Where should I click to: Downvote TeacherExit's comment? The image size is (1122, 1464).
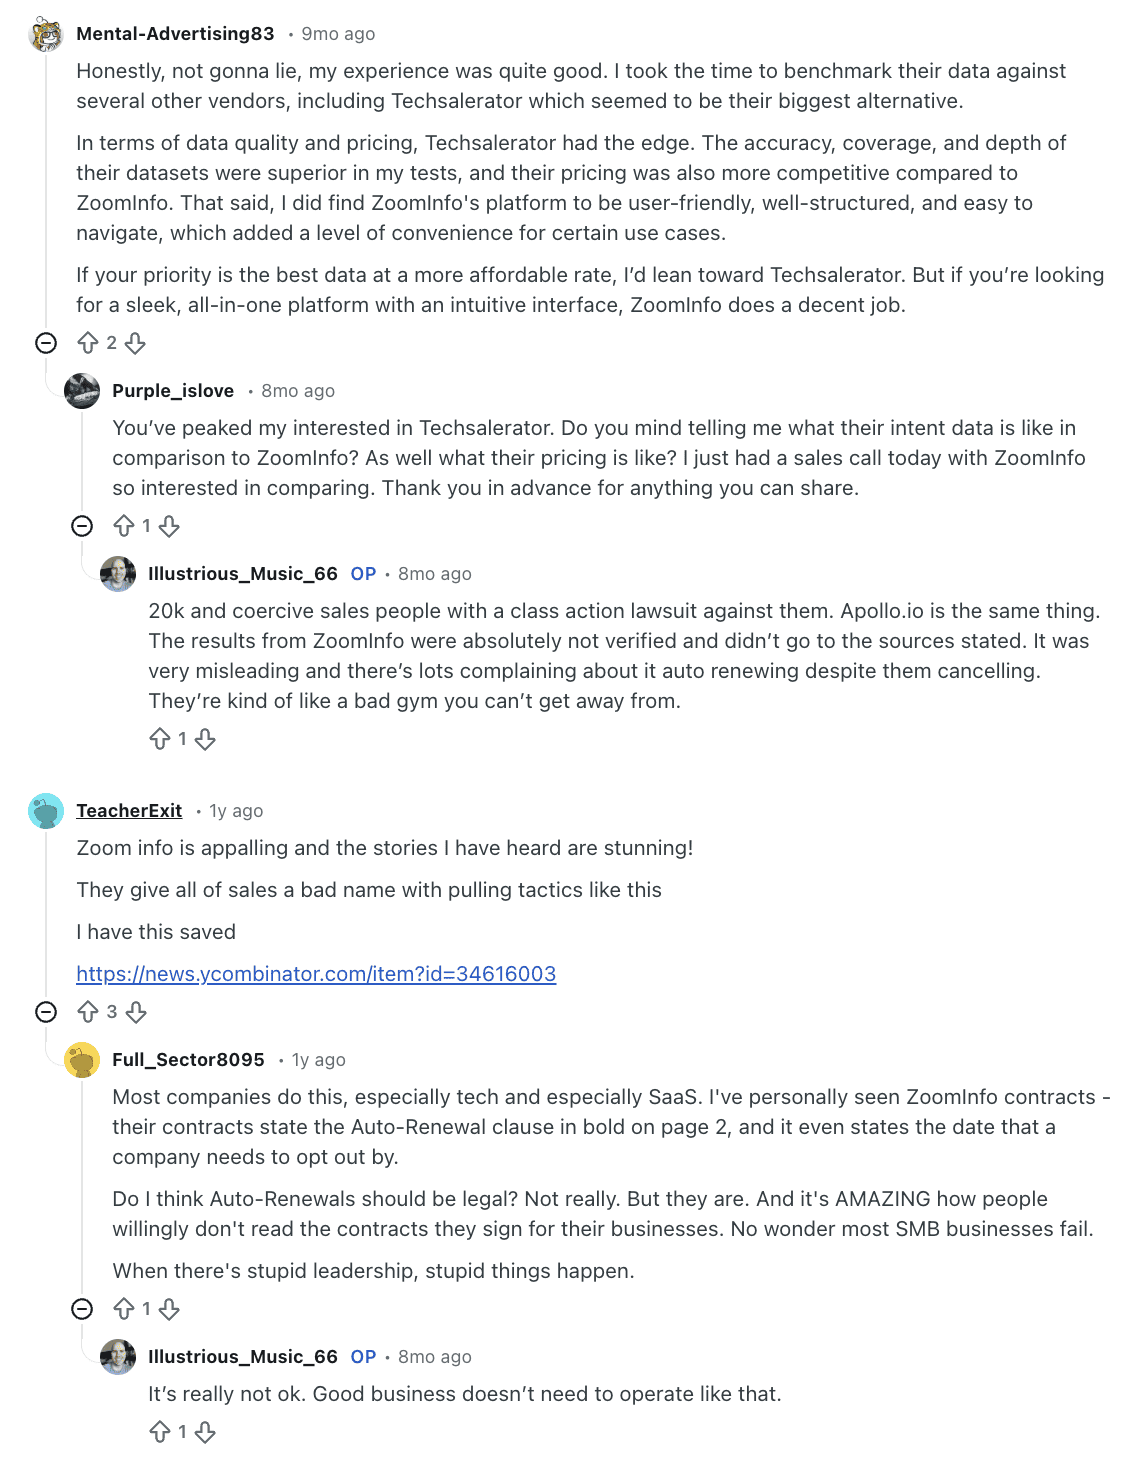tap(137, 1012)
